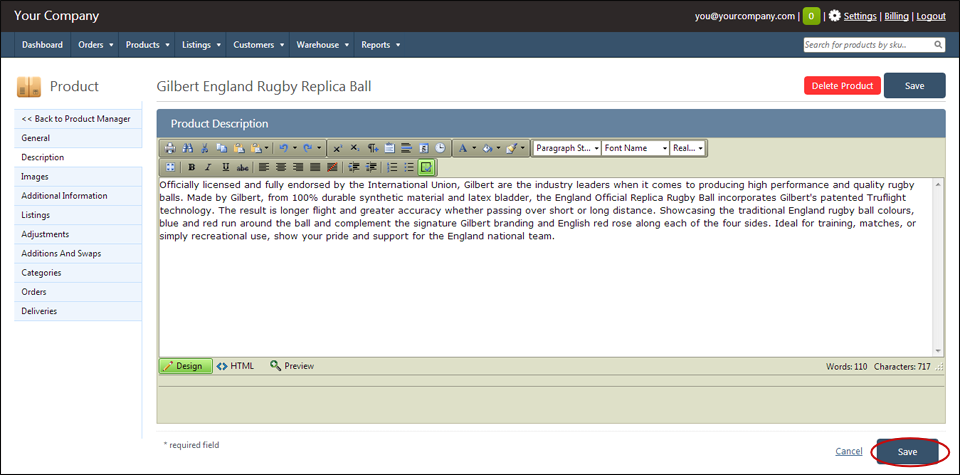Toggle underline formatting
The image size is (960, 475).
(x=226, y=167)
